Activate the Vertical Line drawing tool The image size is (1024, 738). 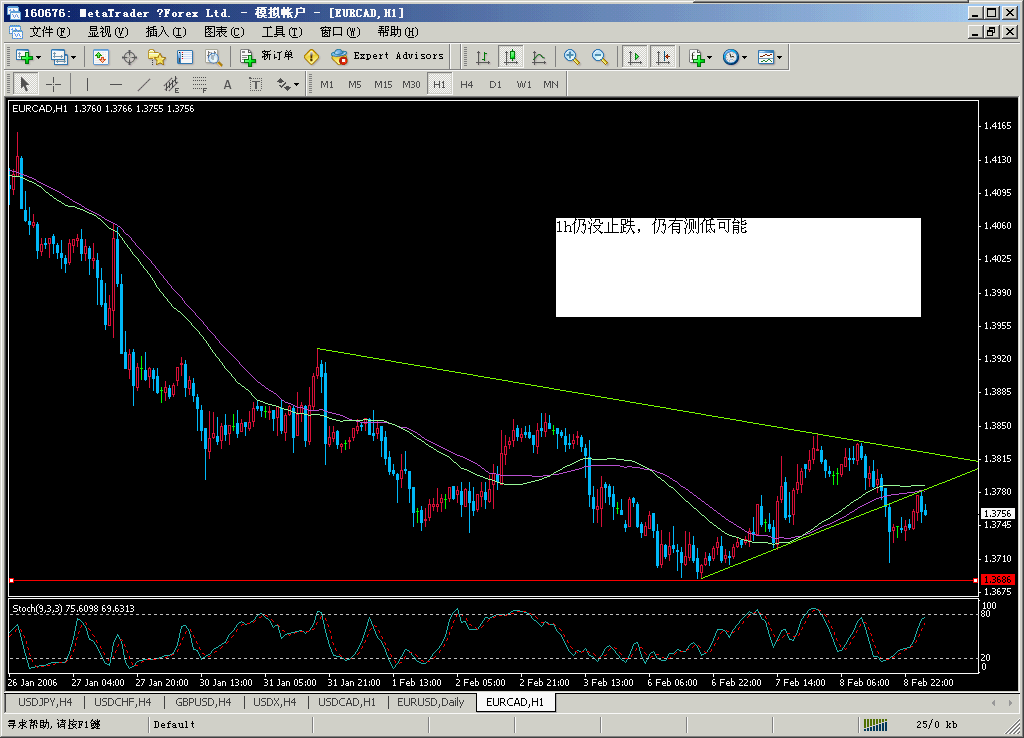point(87,84)
